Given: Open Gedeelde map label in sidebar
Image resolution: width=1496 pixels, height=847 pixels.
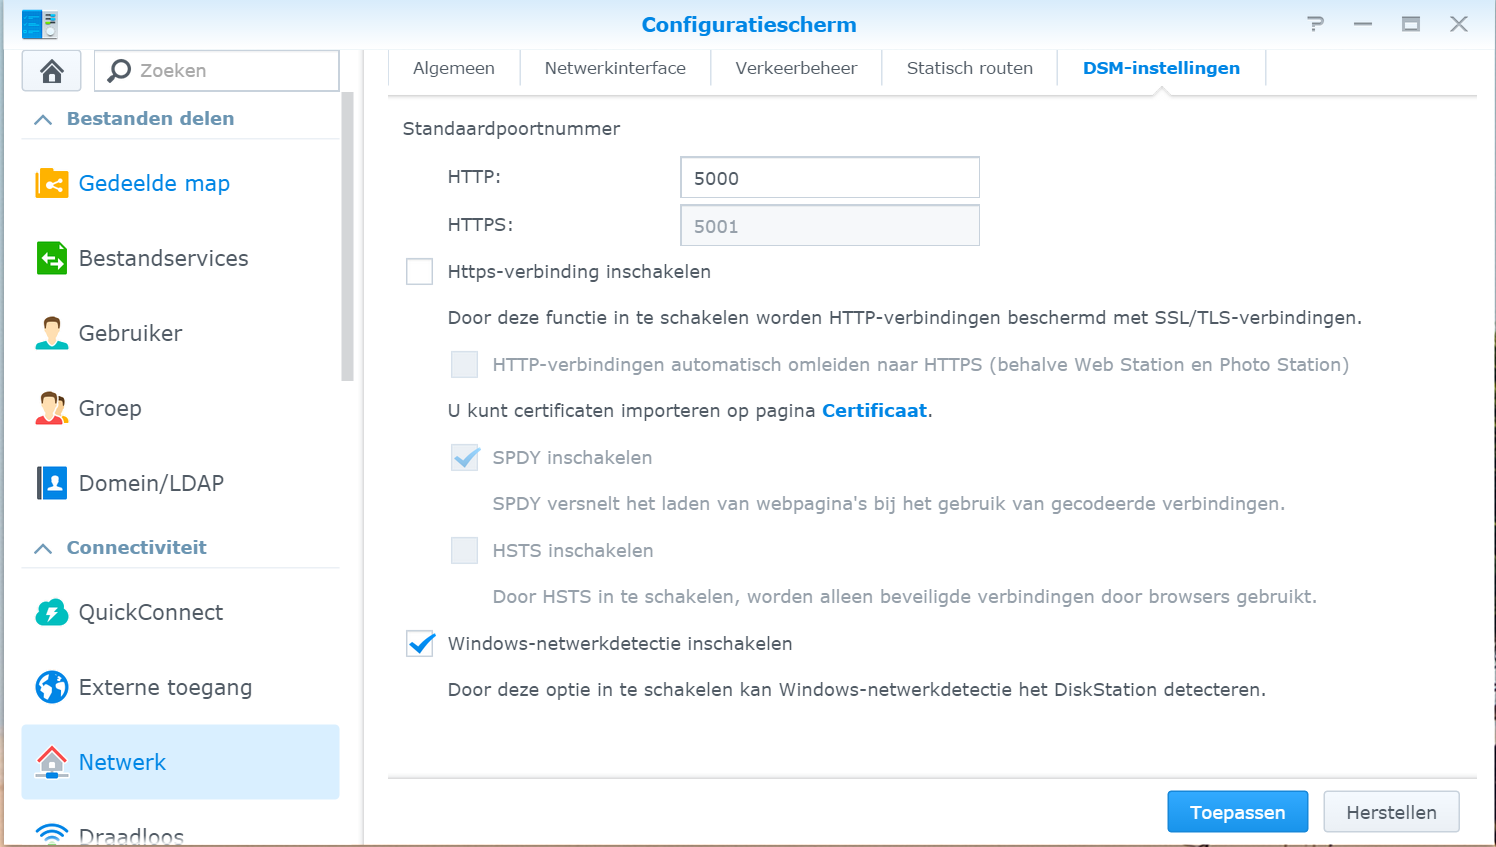Looking at the screenshot, I should click(x=154, y=183).
